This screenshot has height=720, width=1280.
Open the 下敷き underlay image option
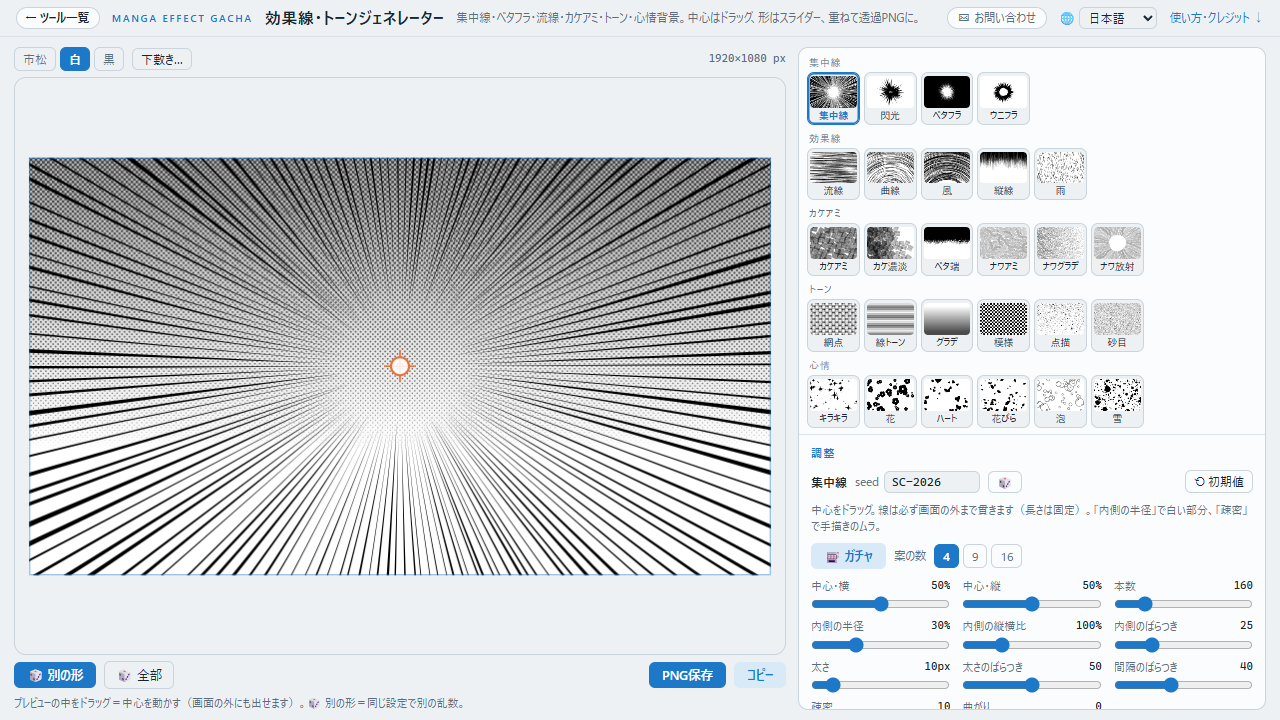click(x=162, y=59)
